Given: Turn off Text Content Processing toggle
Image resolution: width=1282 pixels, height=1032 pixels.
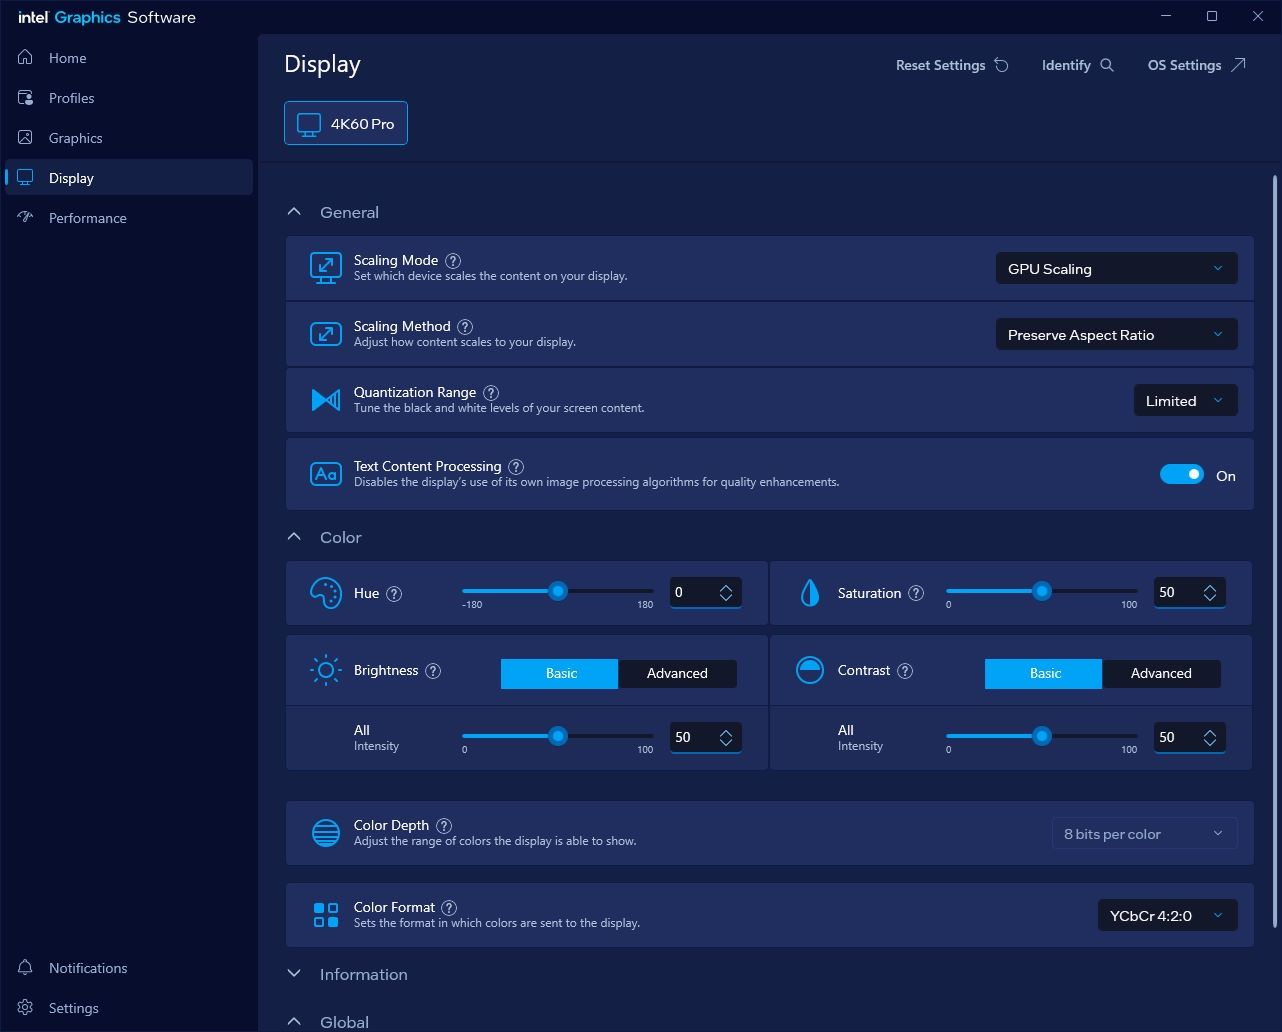Looking at the screenshot, I should coord(1182,475).
